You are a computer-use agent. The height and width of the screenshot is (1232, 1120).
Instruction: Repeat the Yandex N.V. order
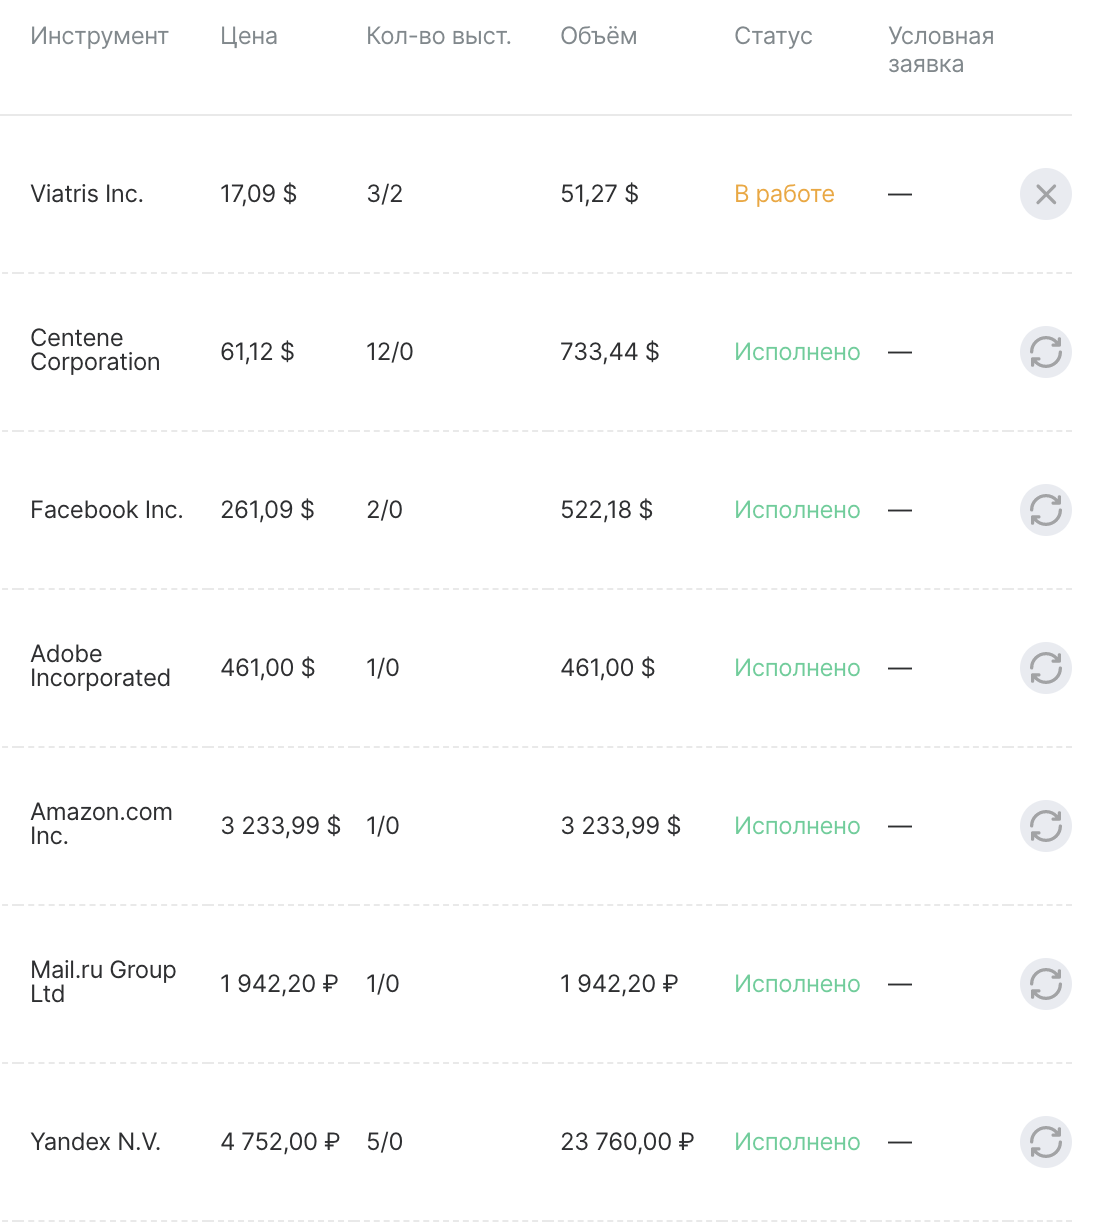[x=1045, y=1142]
